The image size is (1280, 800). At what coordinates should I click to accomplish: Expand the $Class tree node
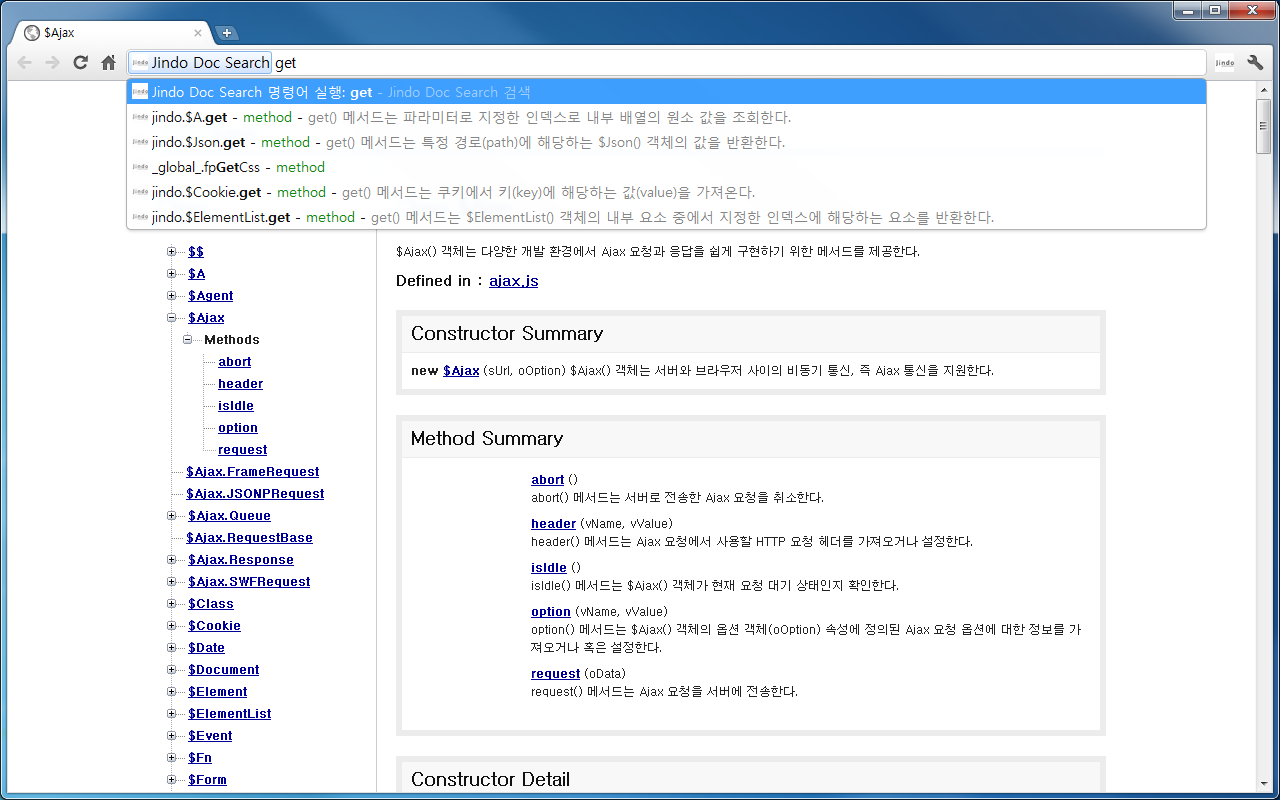[x=171, y=604]
